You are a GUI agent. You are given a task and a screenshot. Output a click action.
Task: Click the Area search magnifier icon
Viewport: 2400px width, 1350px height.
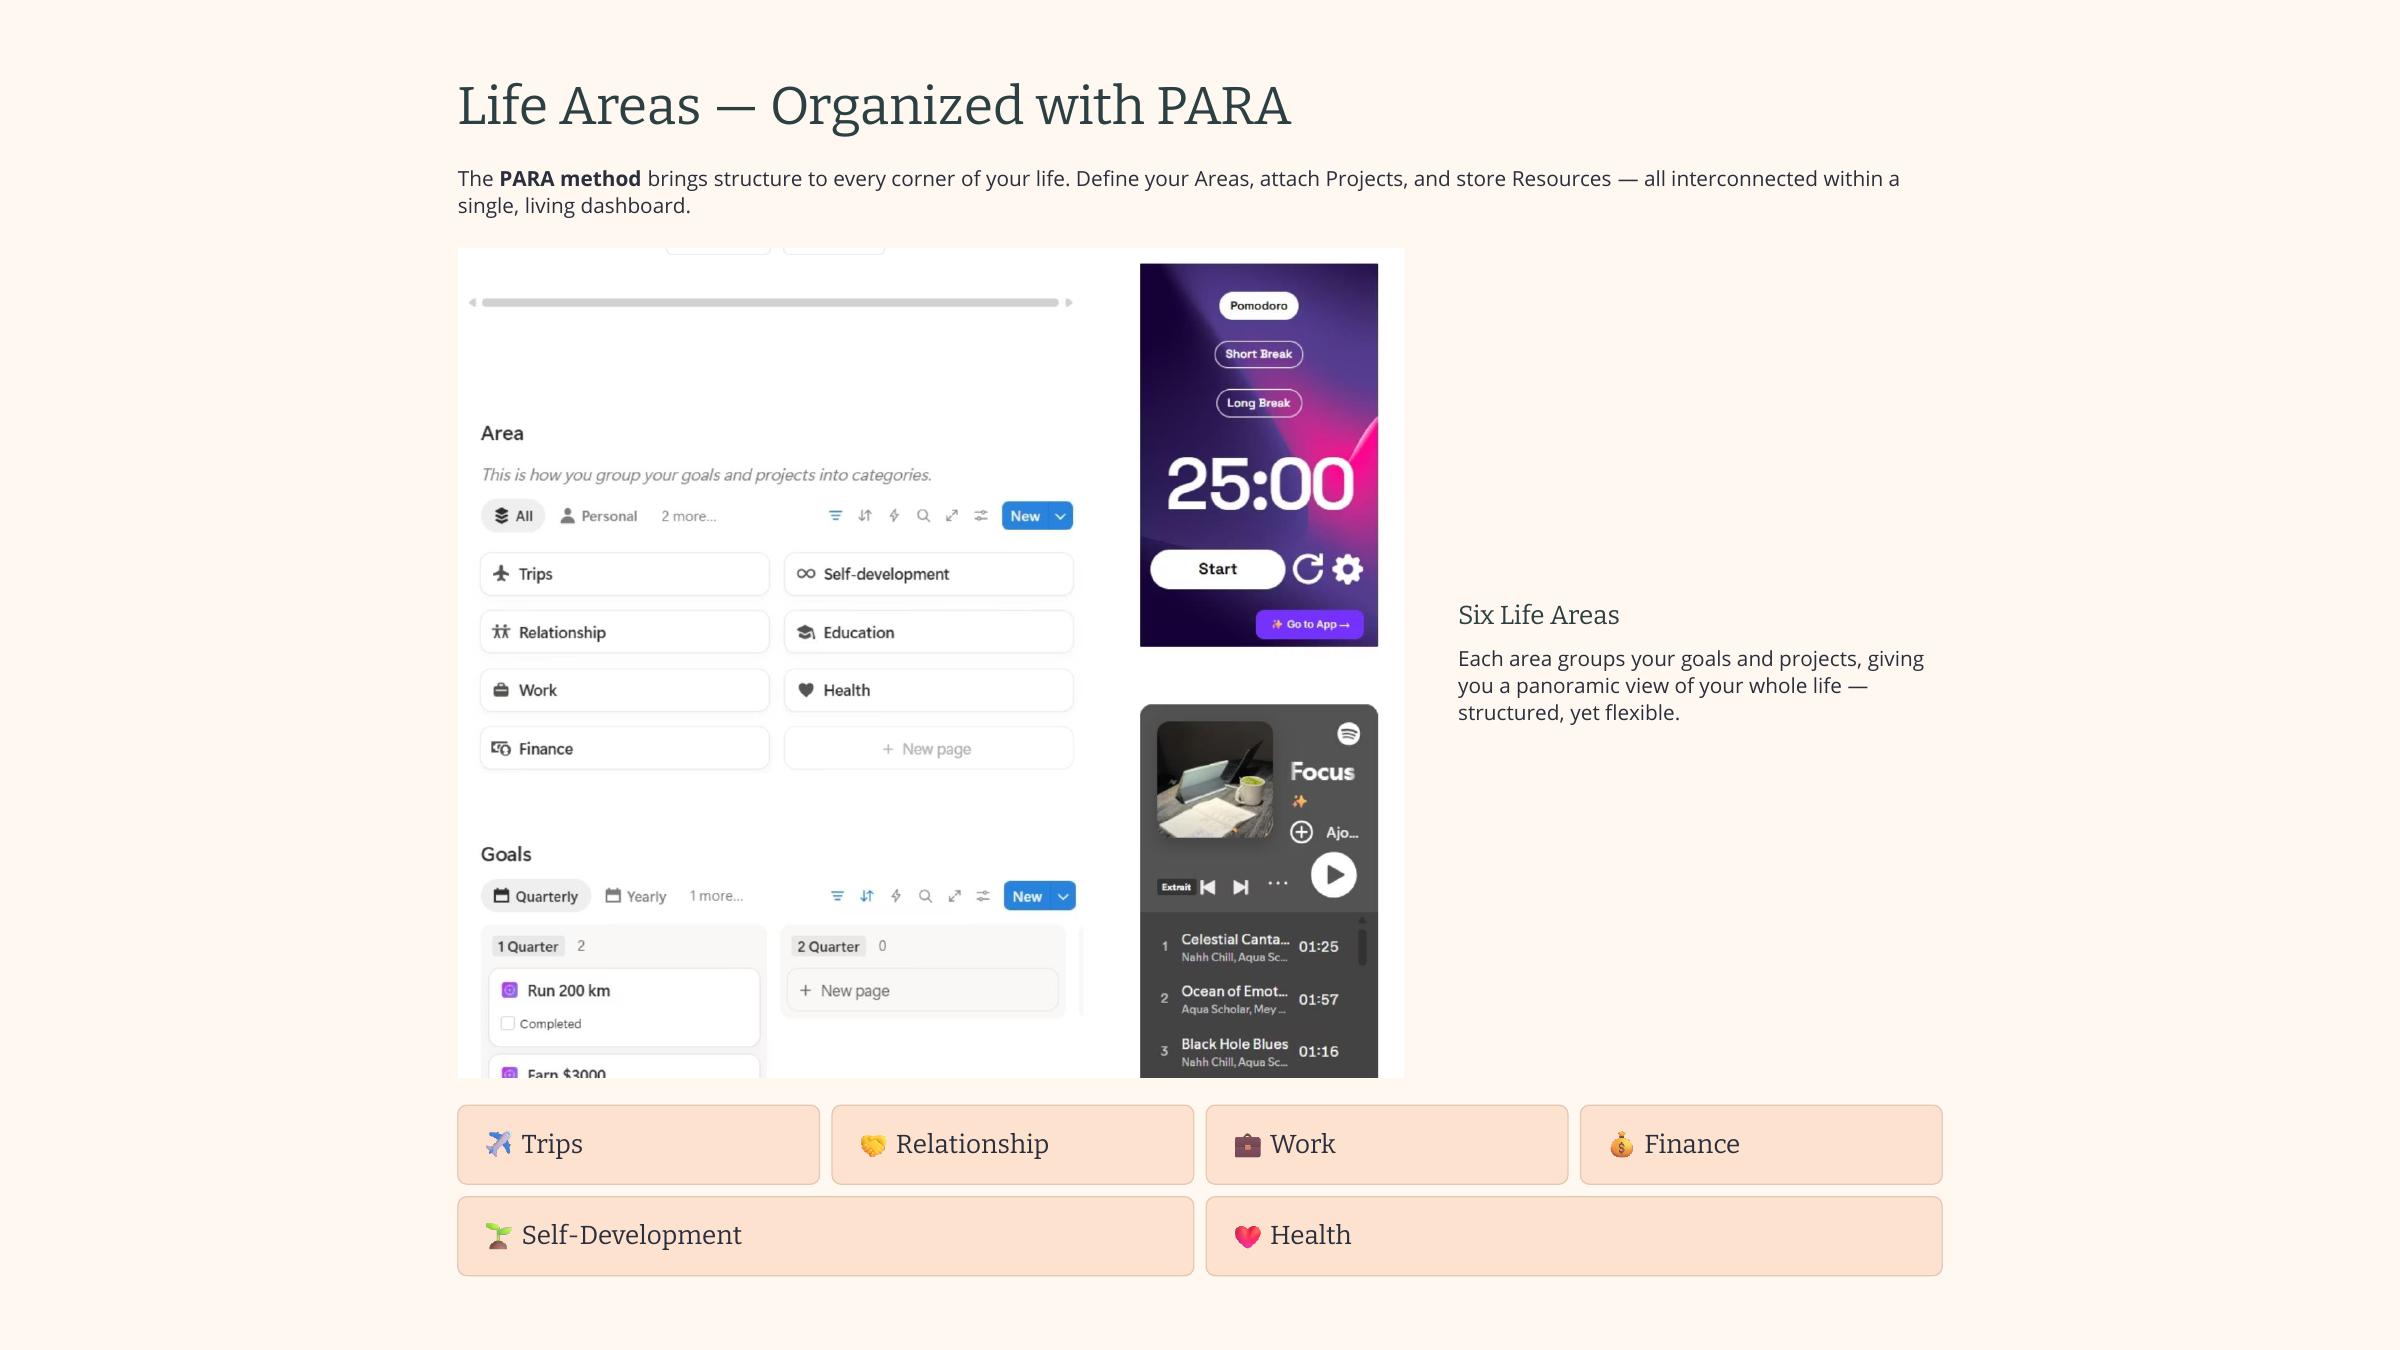(x=923, y=516)
